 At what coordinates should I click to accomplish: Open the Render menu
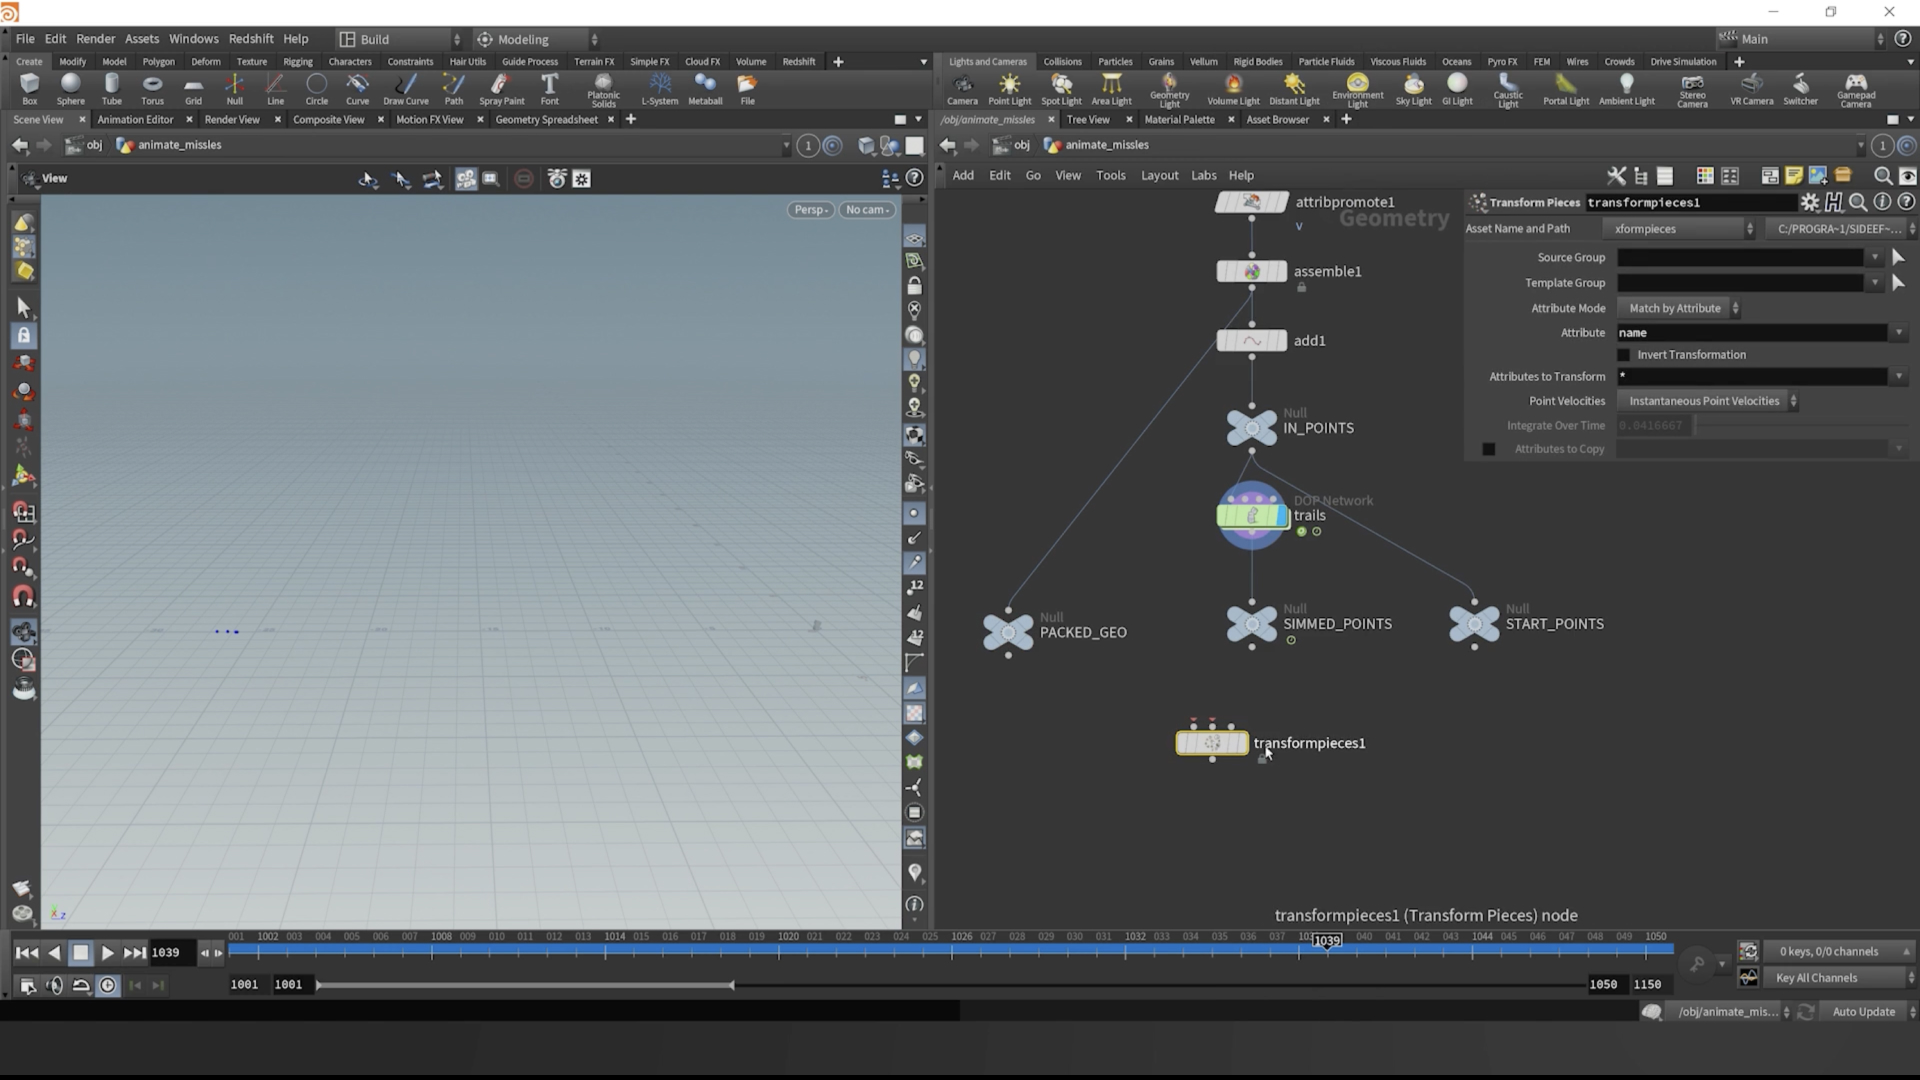pos(96,39)
